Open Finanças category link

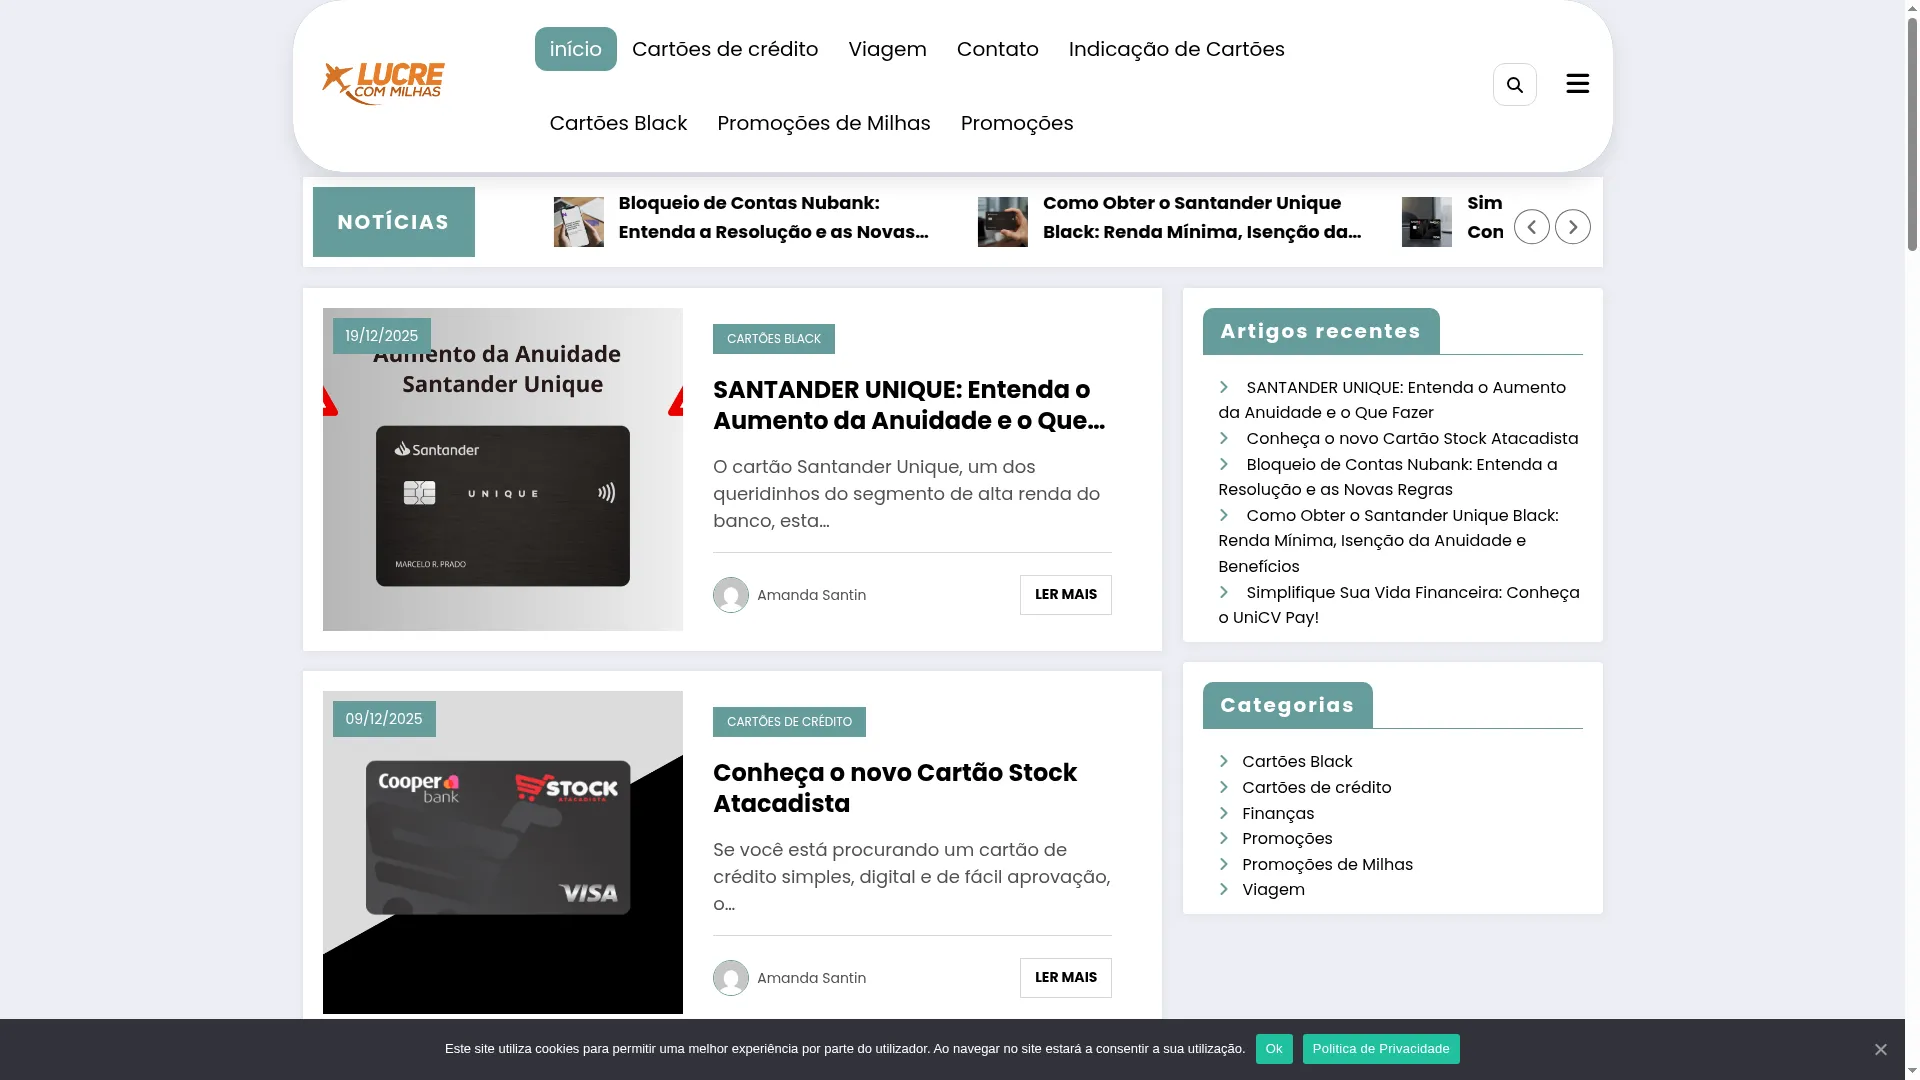point(1278,814)
